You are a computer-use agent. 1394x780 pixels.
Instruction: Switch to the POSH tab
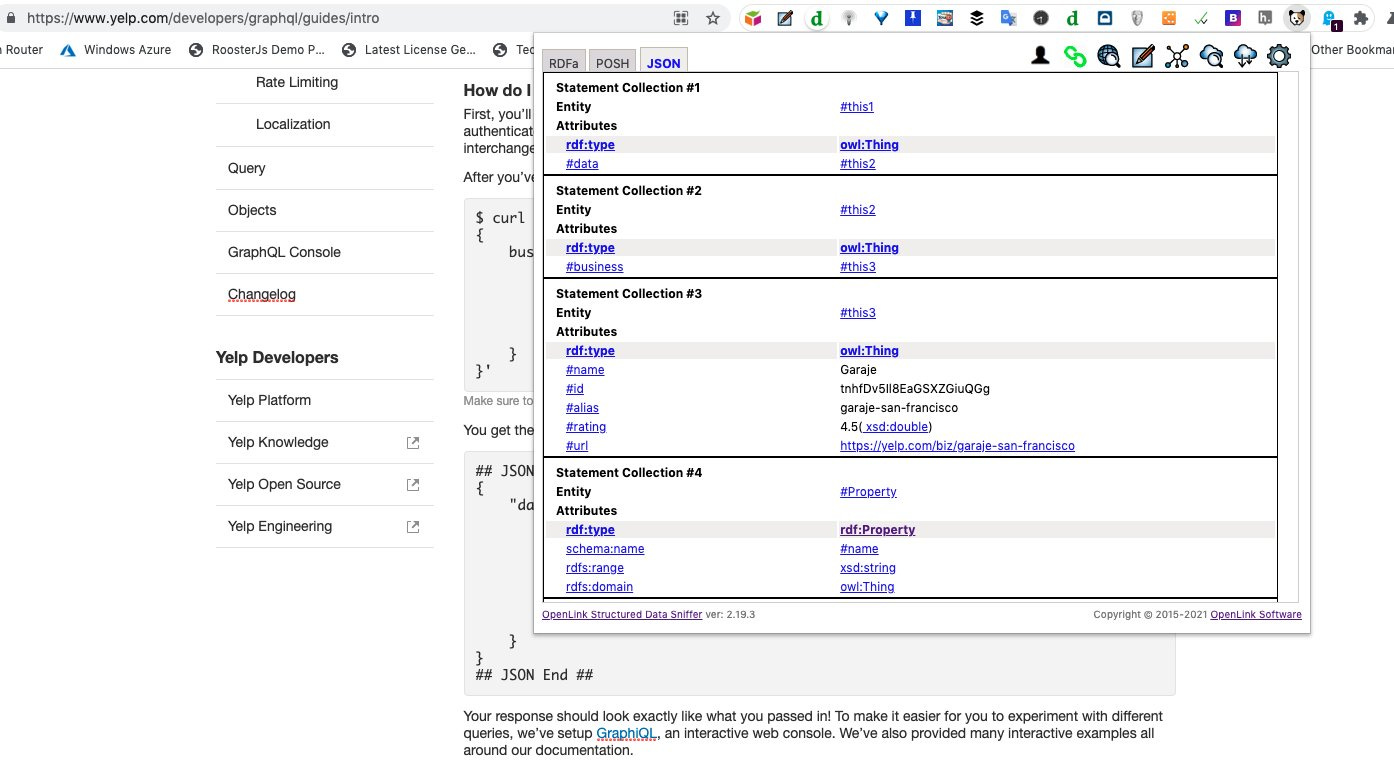(x=613, y=63)
